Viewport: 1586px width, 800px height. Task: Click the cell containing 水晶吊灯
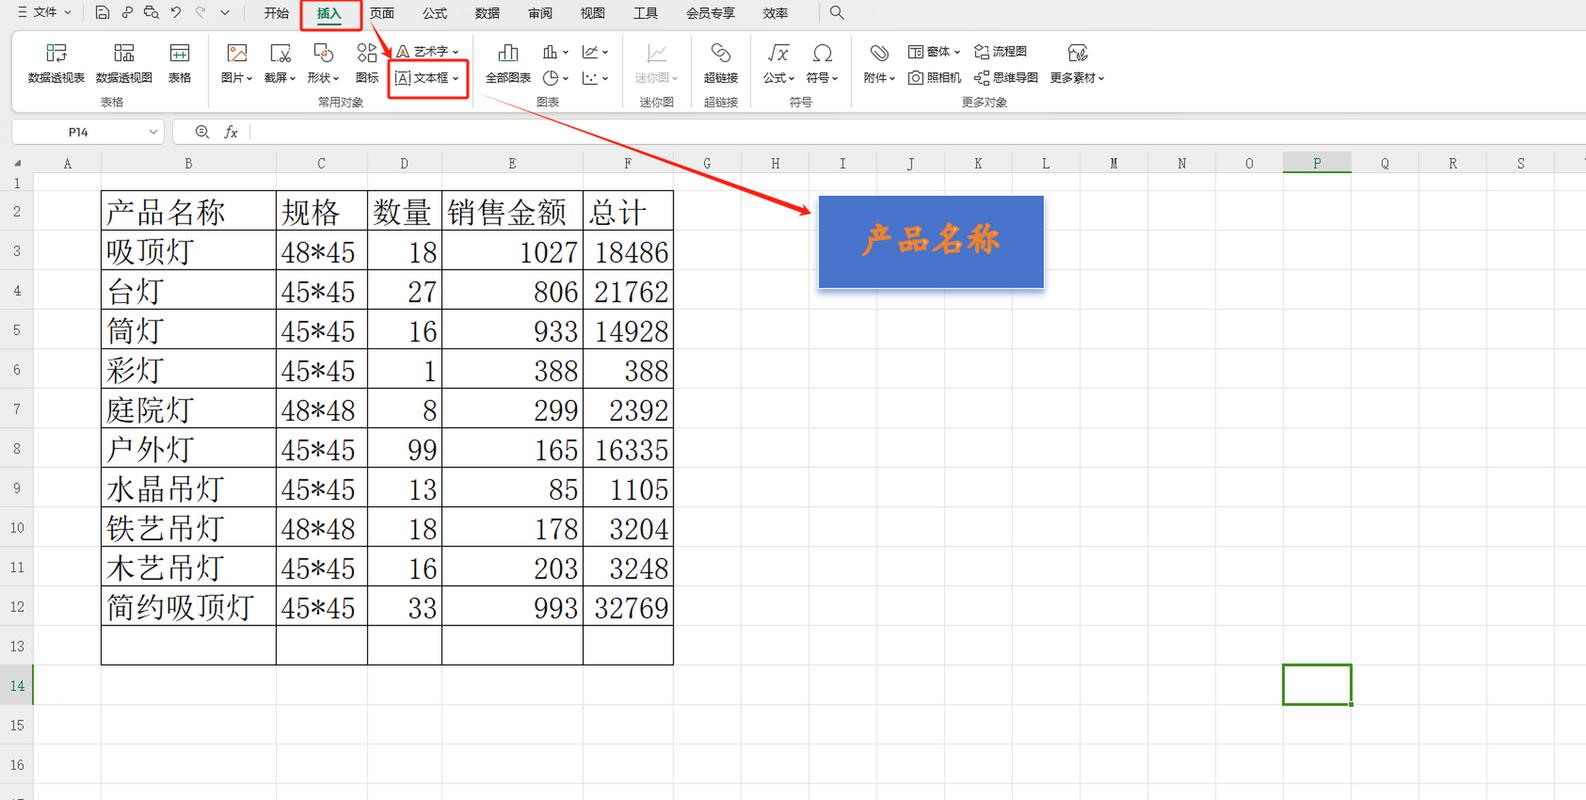tap(188, 489)
